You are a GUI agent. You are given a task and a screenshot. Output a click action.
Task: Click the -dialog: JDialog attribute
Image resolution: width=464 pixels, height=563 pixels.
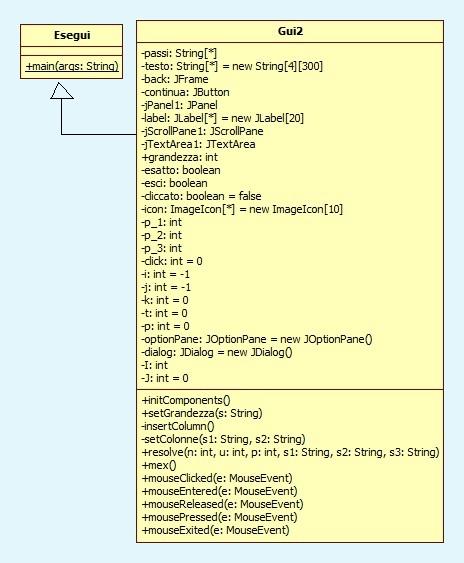click(x=217, y=352)
